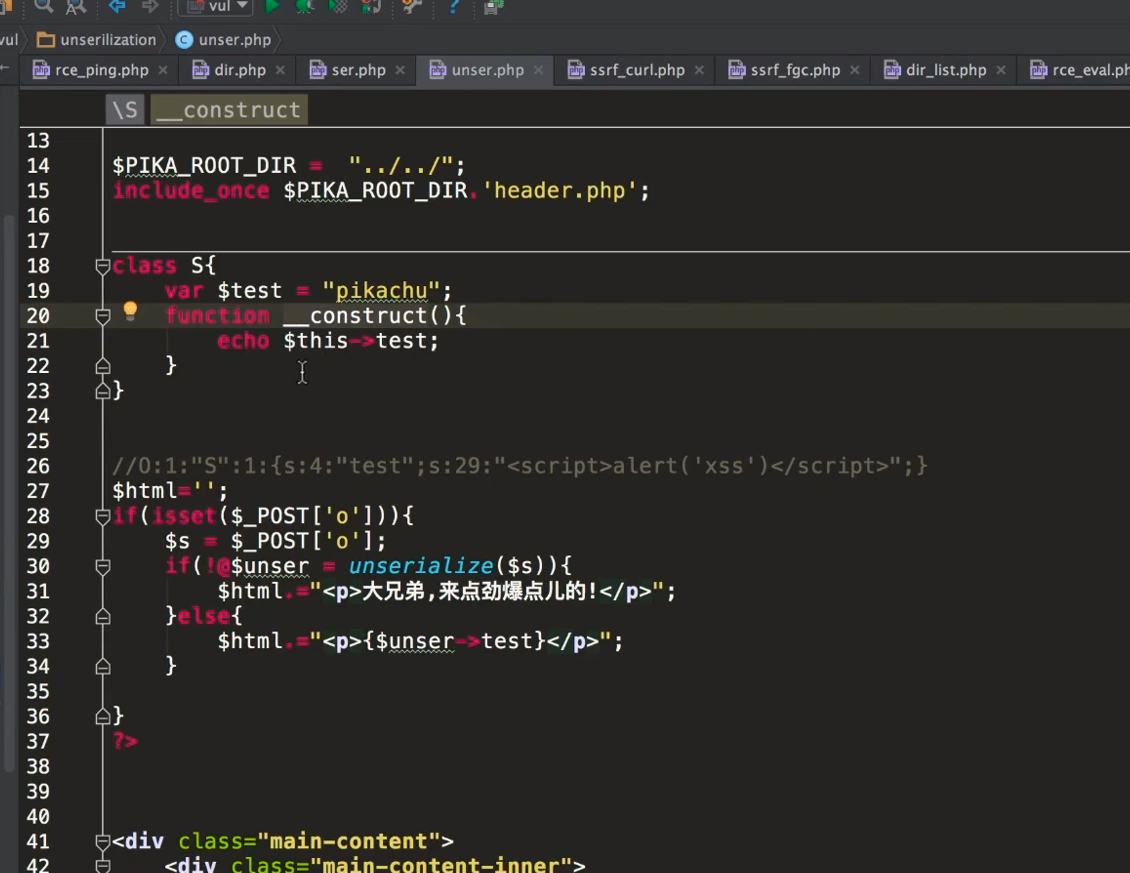Collapse the unserialize if-block on line 30

tap(103, 567)
